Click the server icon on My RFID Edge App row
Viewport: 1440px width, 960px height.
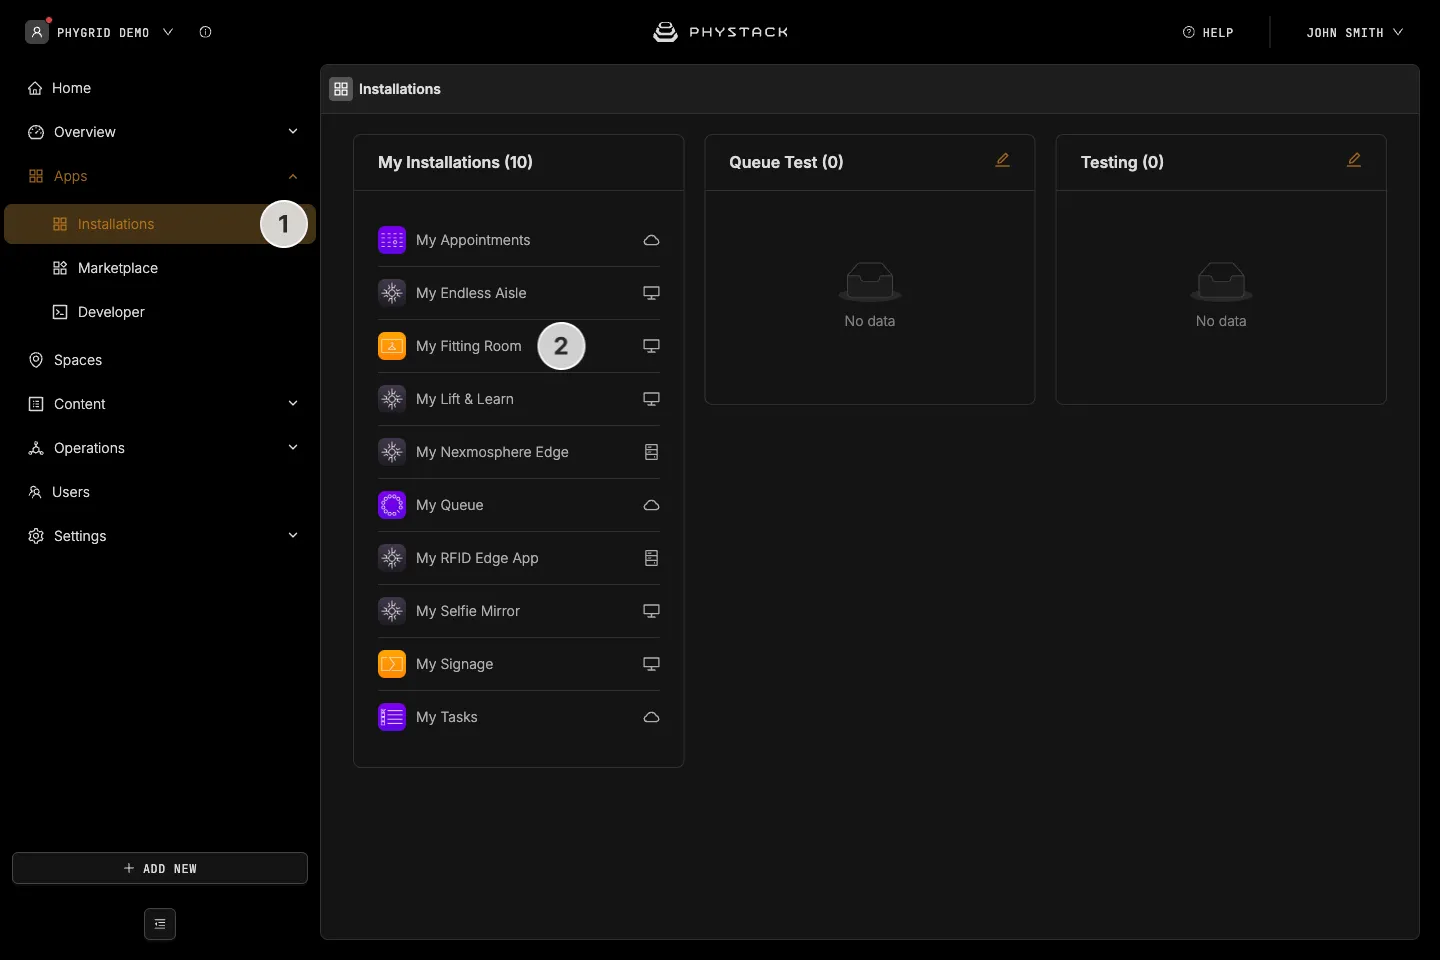(651, 558)
